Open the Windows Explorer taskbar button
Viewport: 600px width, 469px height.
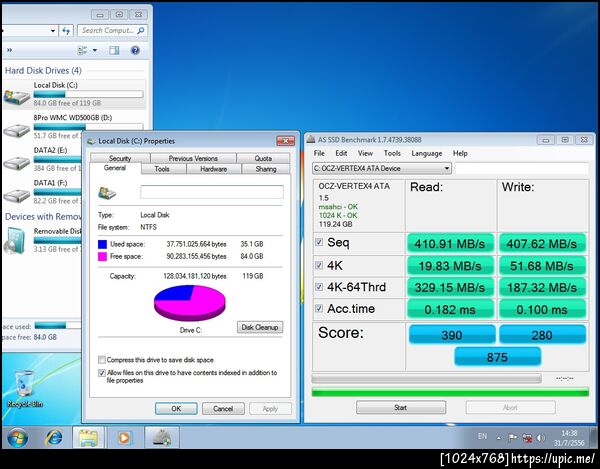(x=88, y=438)
